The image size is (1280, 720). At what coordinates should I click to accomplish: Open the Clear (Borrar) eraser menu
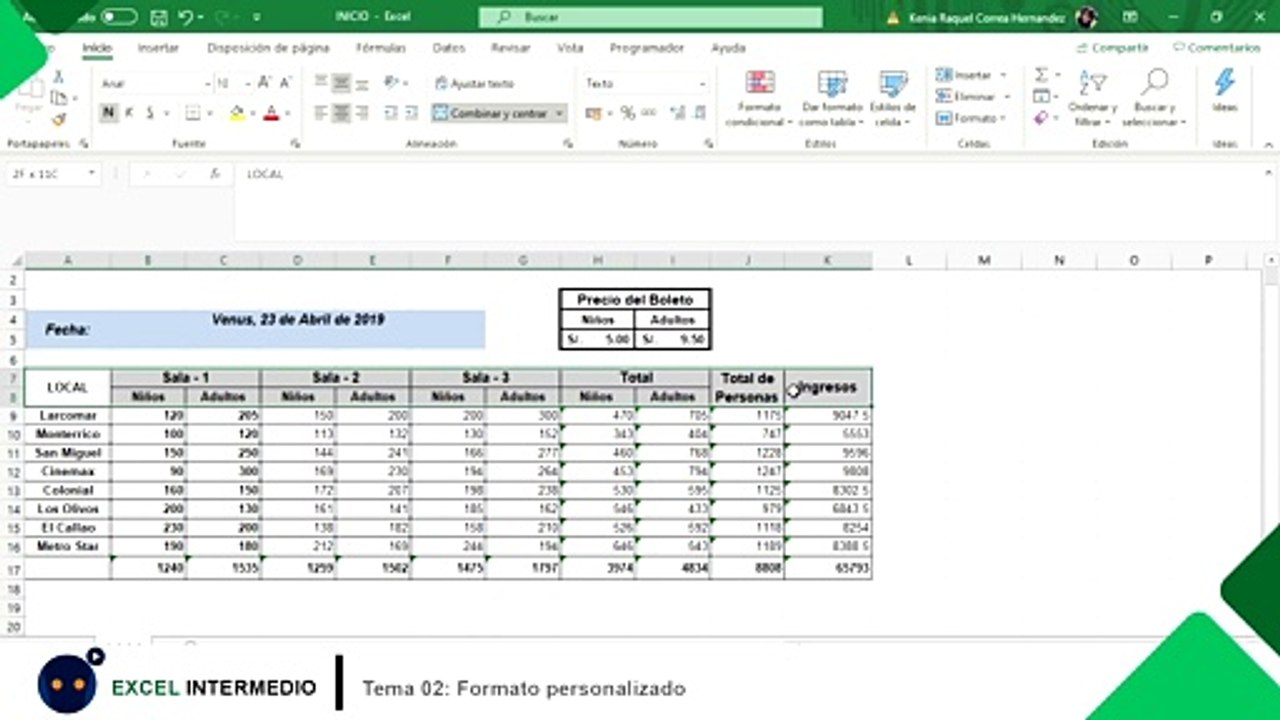pyautogui.click(x=1041, y=118)
